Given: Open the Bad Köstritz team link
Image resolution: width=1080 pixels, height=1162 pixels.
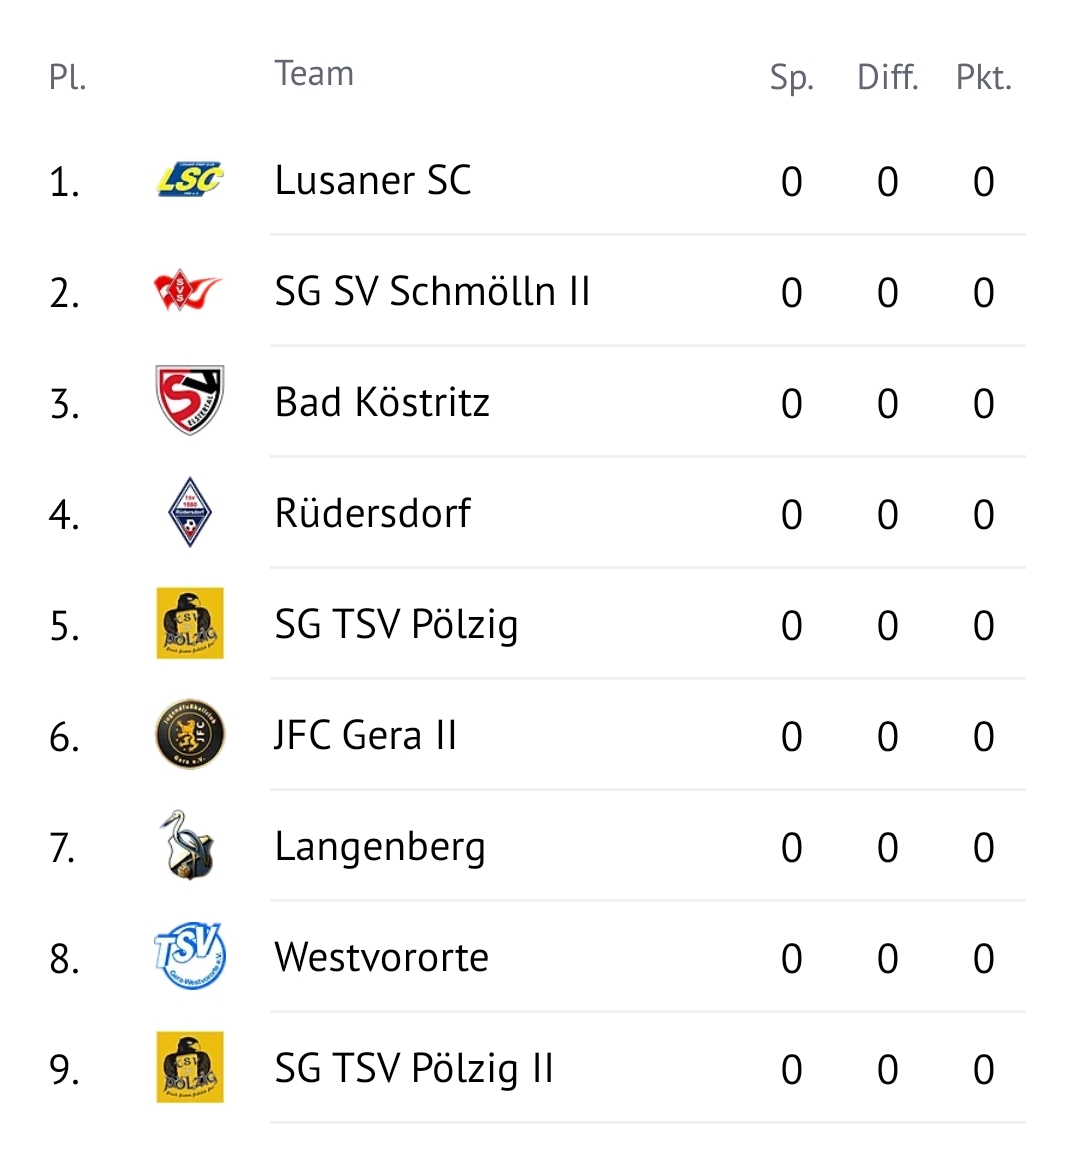Looking at the screenshot, I should tap(382, 402).
